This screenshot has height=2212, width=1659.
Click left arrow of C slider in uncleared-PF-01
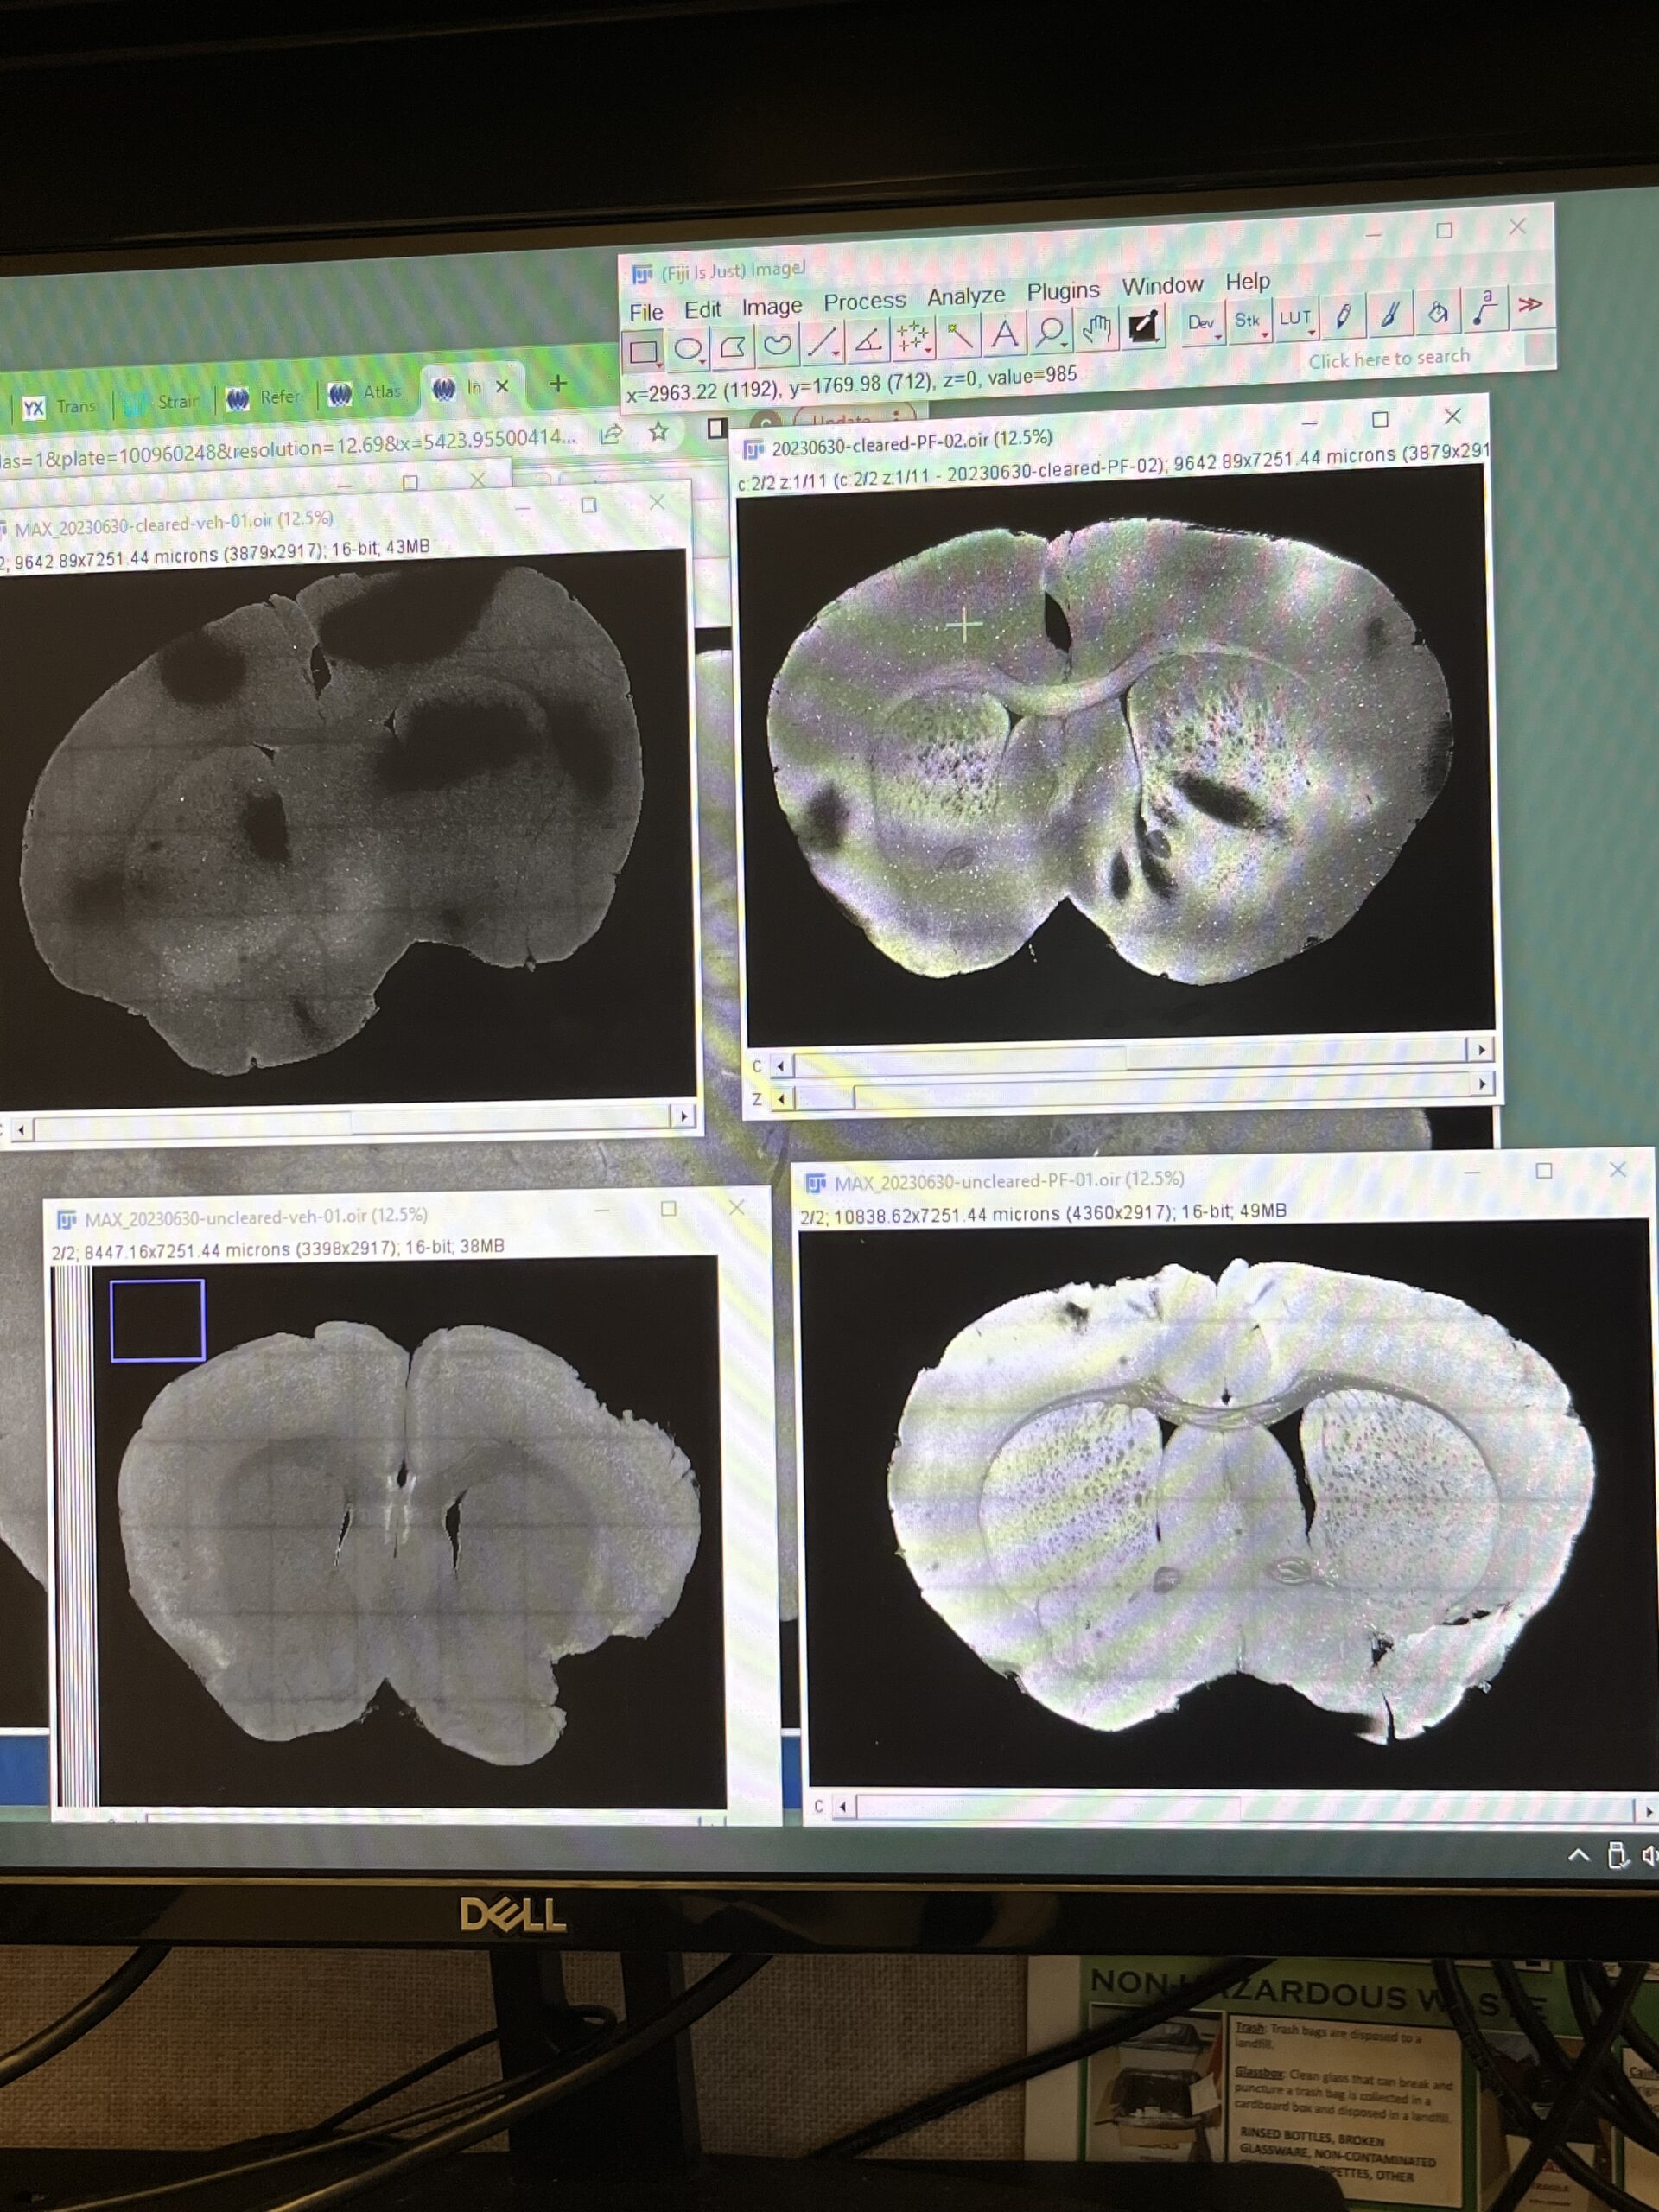pyautogui.click(x=844, y=1807)
